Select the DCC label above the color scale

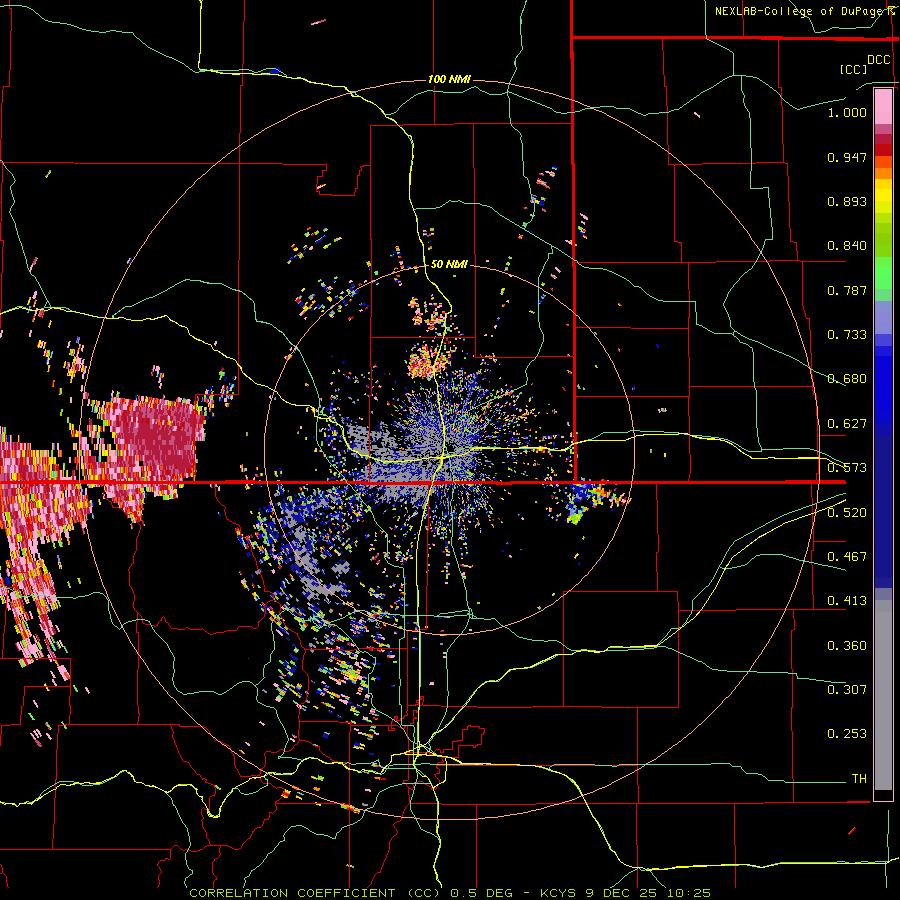878,60
